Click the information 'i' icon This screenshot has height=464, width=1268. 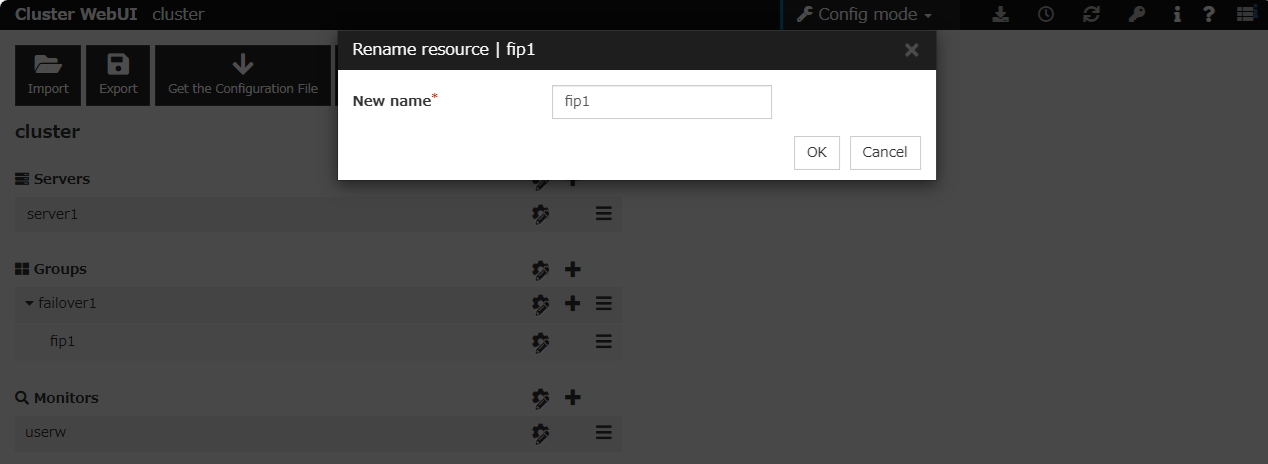(1177, 15)
